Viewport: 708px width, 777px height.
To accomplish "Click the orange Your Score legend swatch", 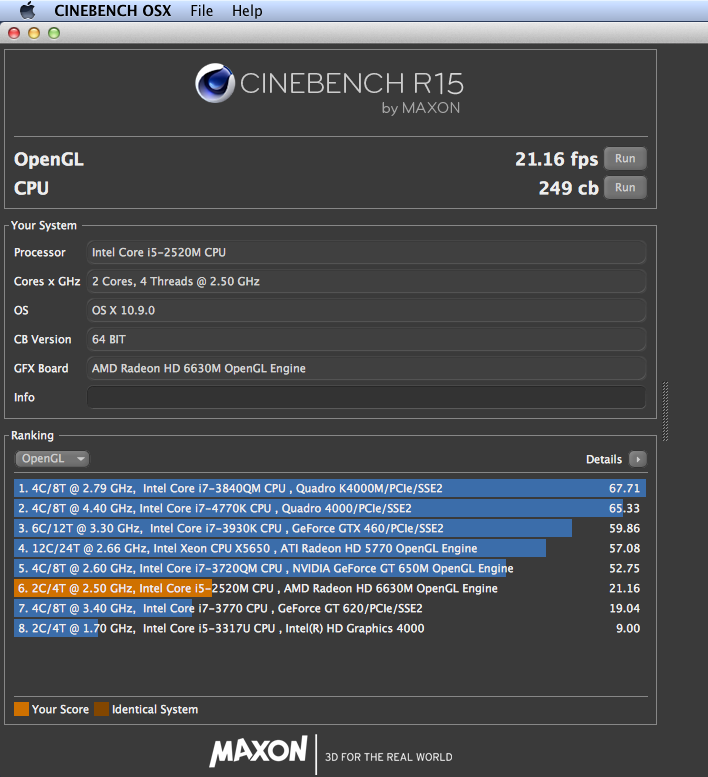I will point(21,709).
